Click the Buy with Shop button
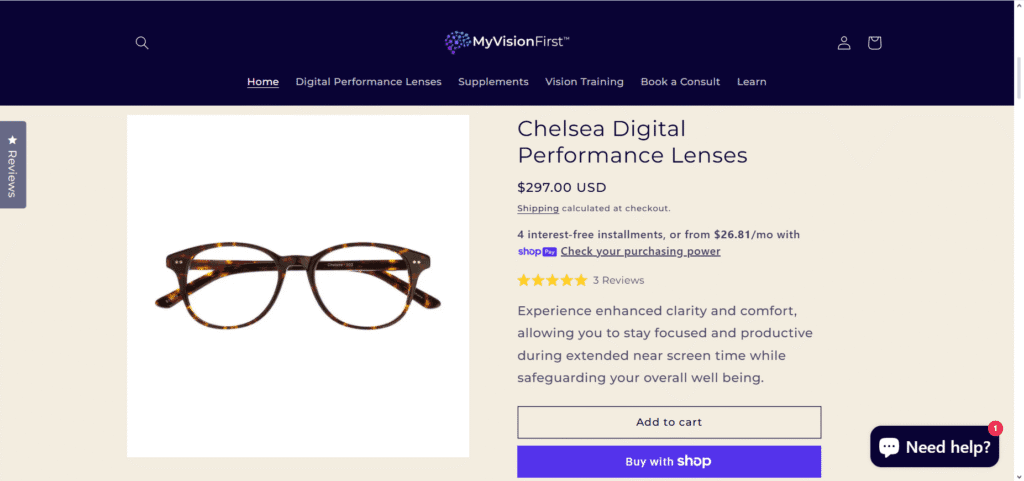 pyautogui.click(x=668, y=461)
